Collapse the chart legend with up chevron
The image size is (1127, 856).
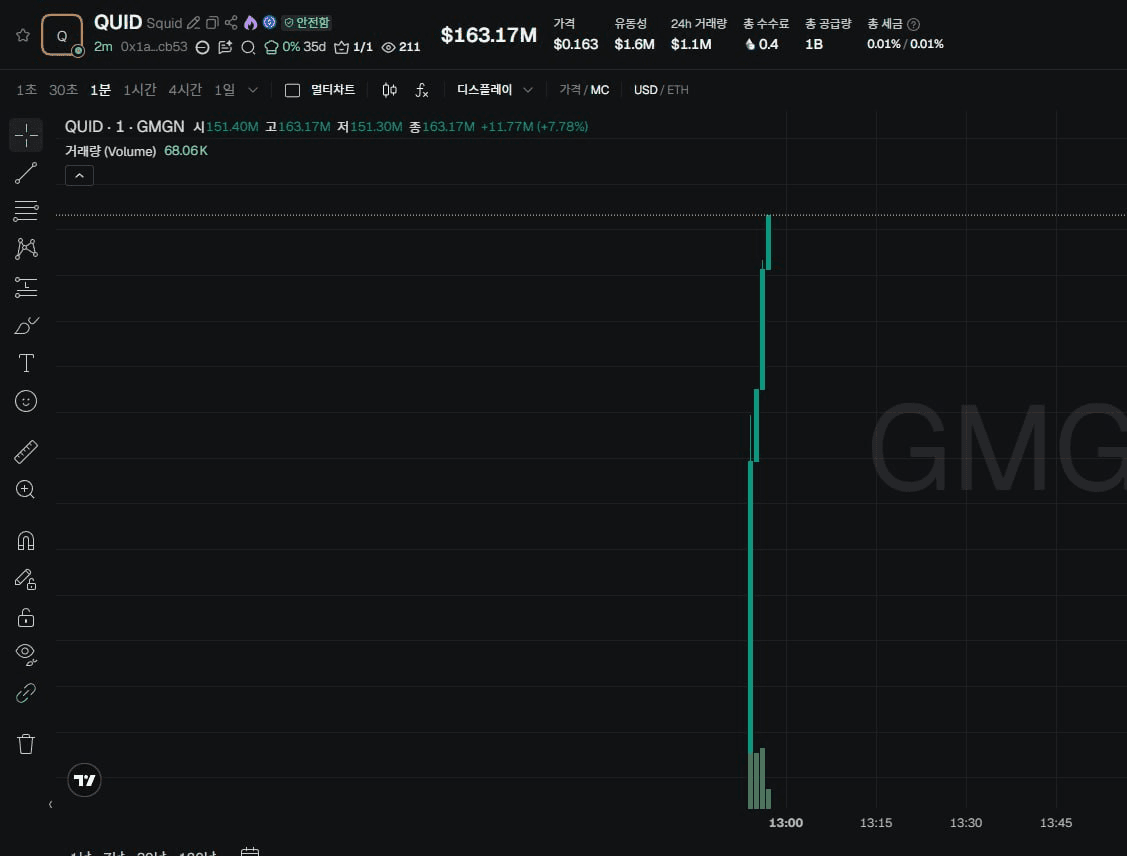79,175
